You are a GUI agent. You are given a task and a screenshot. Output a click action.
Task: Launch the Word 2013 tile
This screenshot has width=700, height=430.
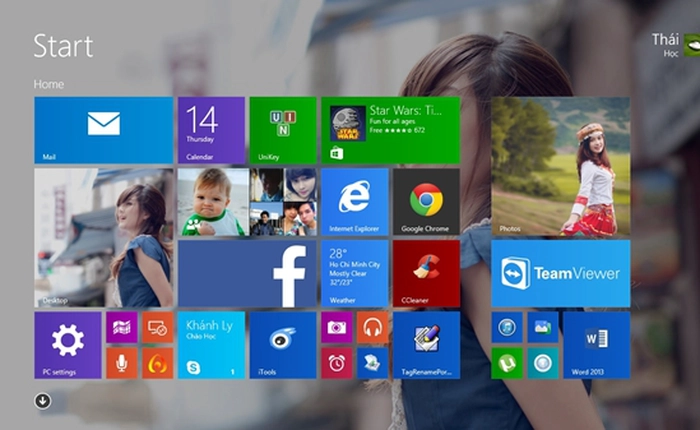597,345
